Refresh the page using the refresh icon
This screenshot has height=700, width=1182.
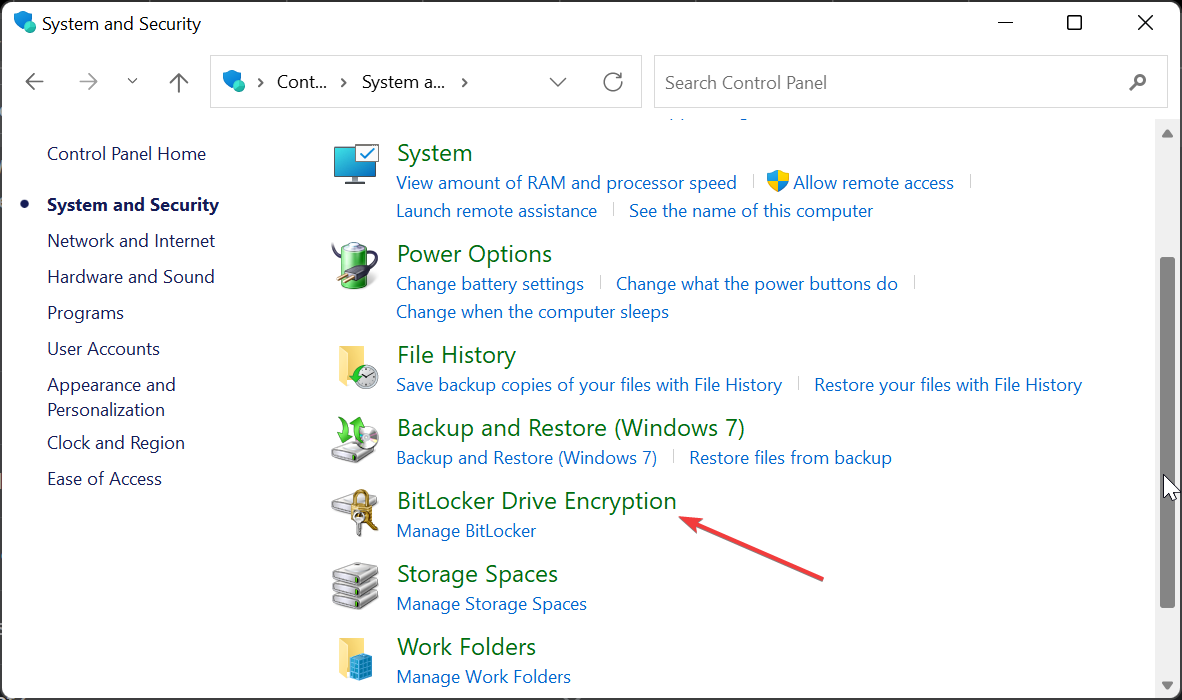coord(613,82)
